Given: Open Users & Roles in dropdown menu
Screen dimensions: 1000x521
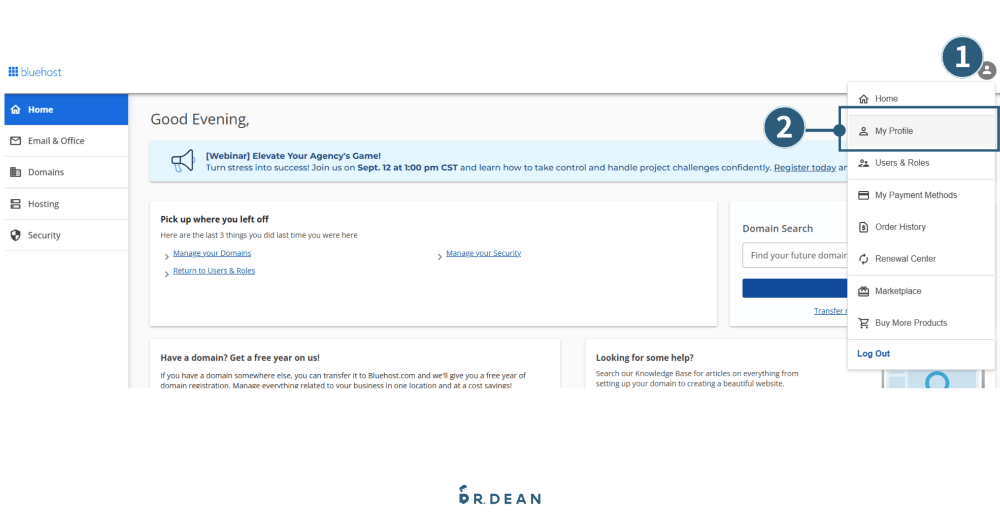Looking at the screenshot, I should 901,163.
